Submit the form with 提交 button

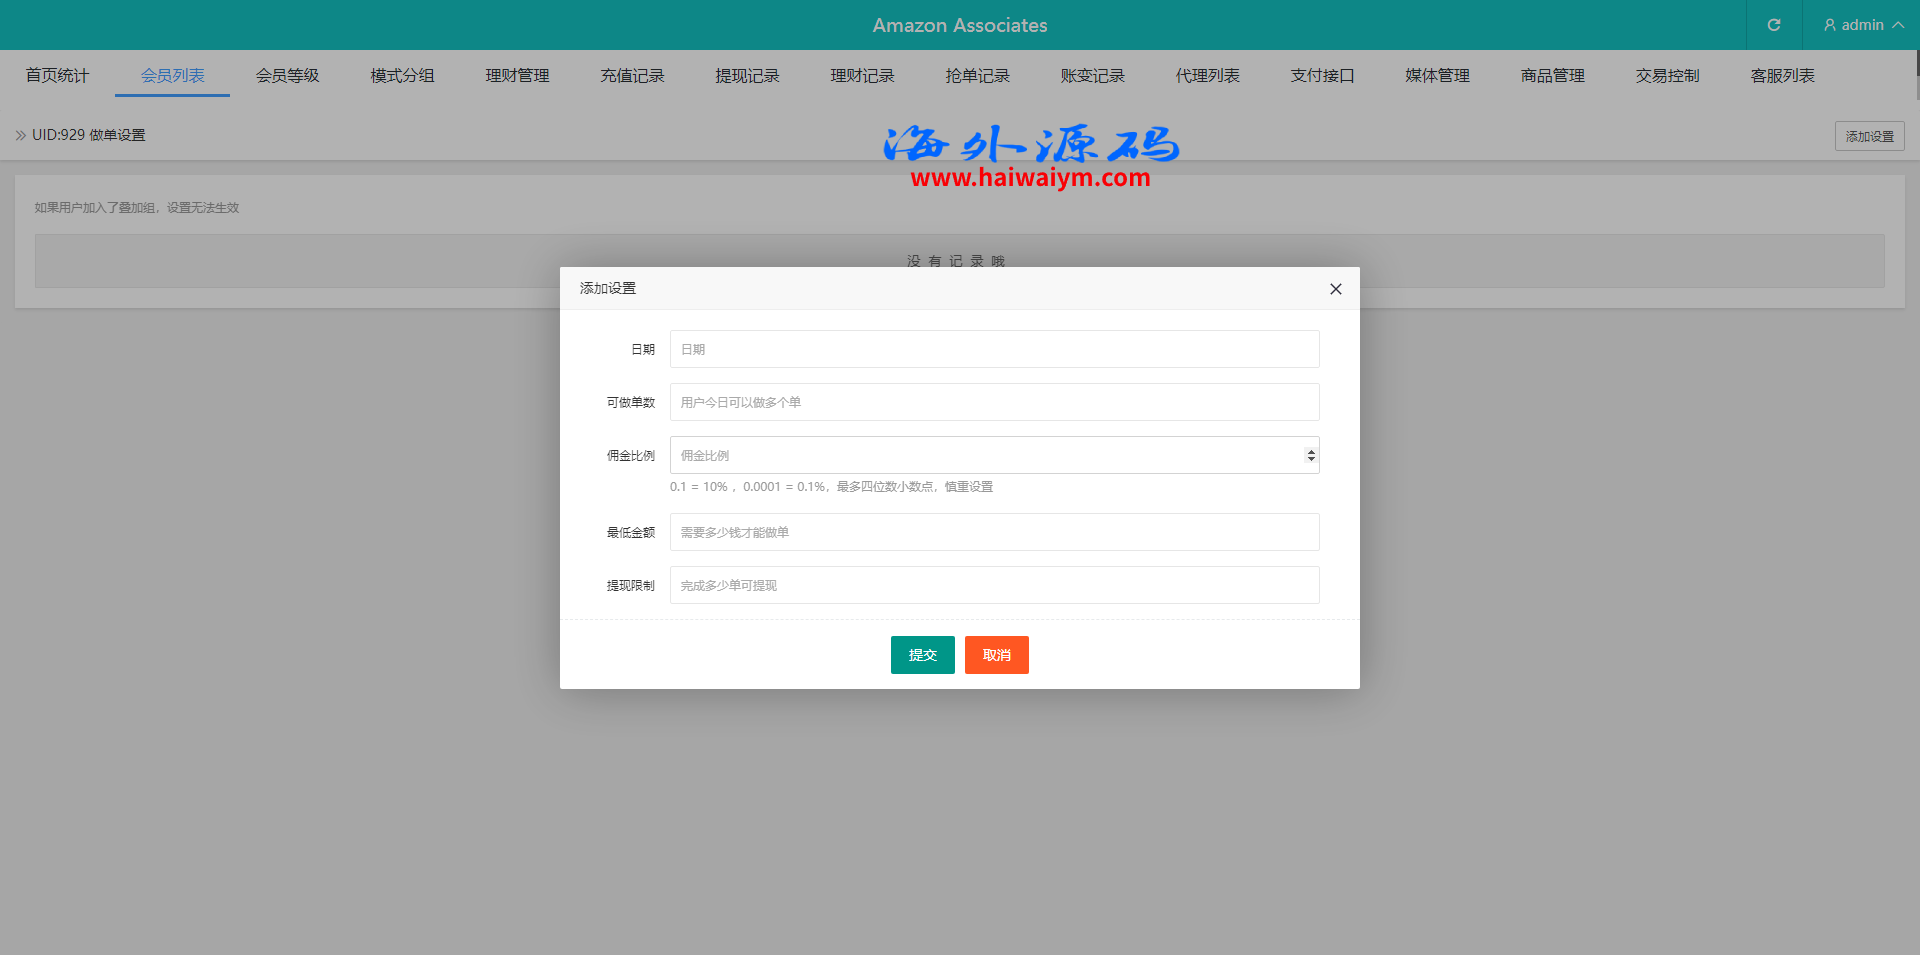point(922,655)
